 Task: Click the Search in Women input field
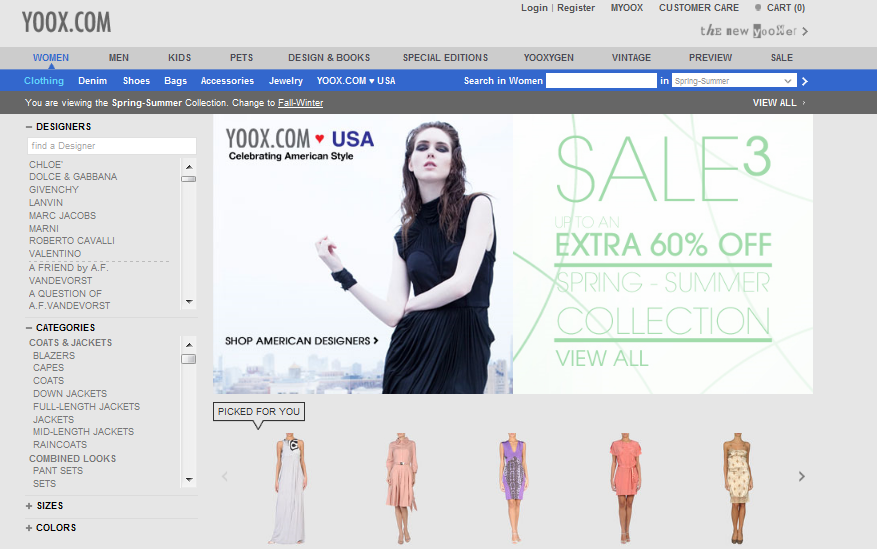pos(601,81)
